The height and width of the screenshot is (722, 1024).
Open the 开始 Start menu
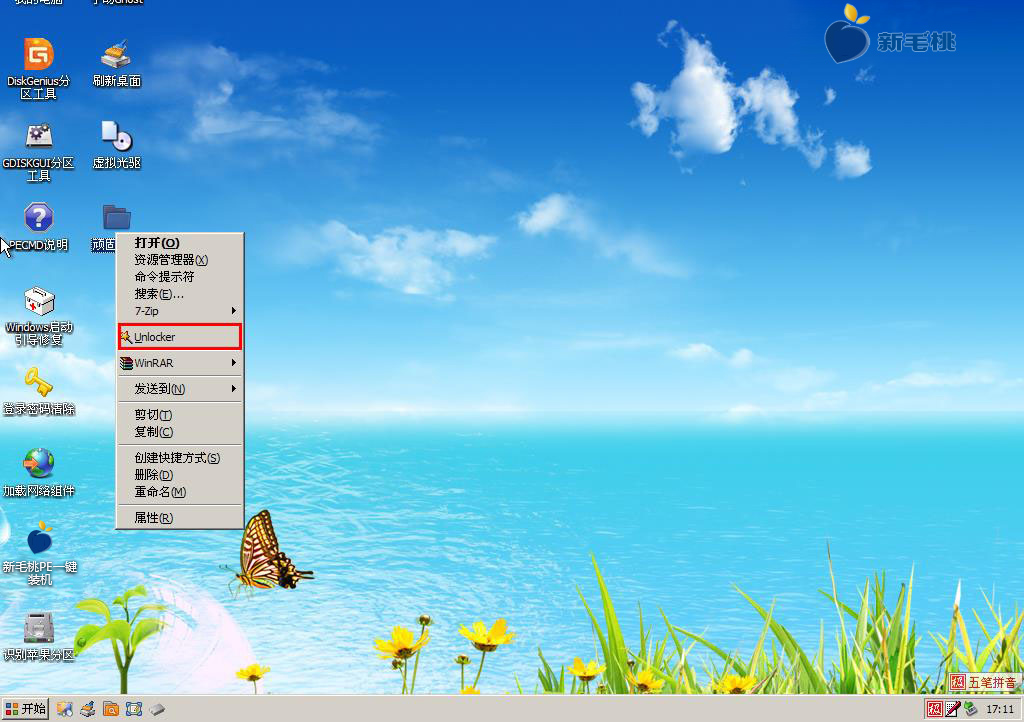25,709
